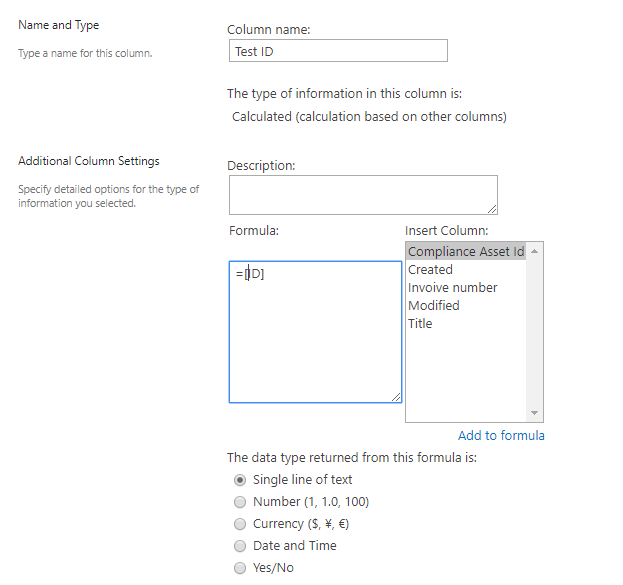Screen dimensions: 623x585
Task: Click the Insert Column list scroll down arrow
Action: [534, 413]
